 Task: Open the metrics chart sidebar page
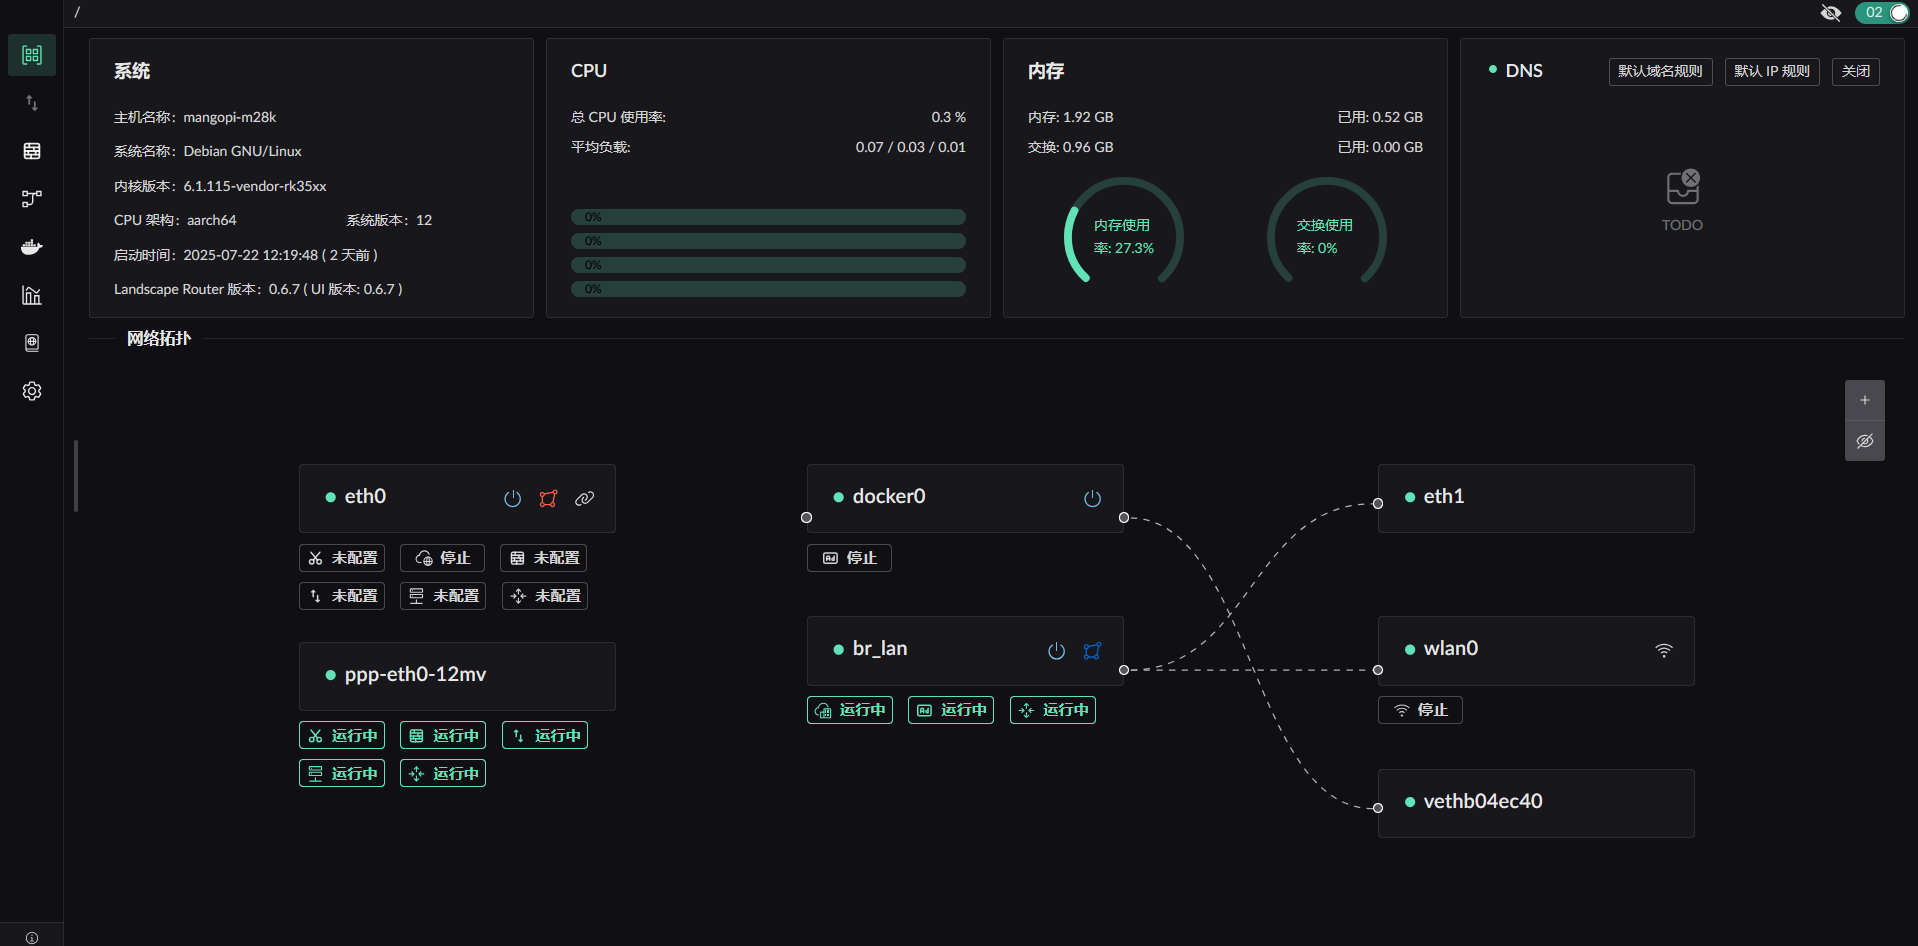(x=32, y=295)
